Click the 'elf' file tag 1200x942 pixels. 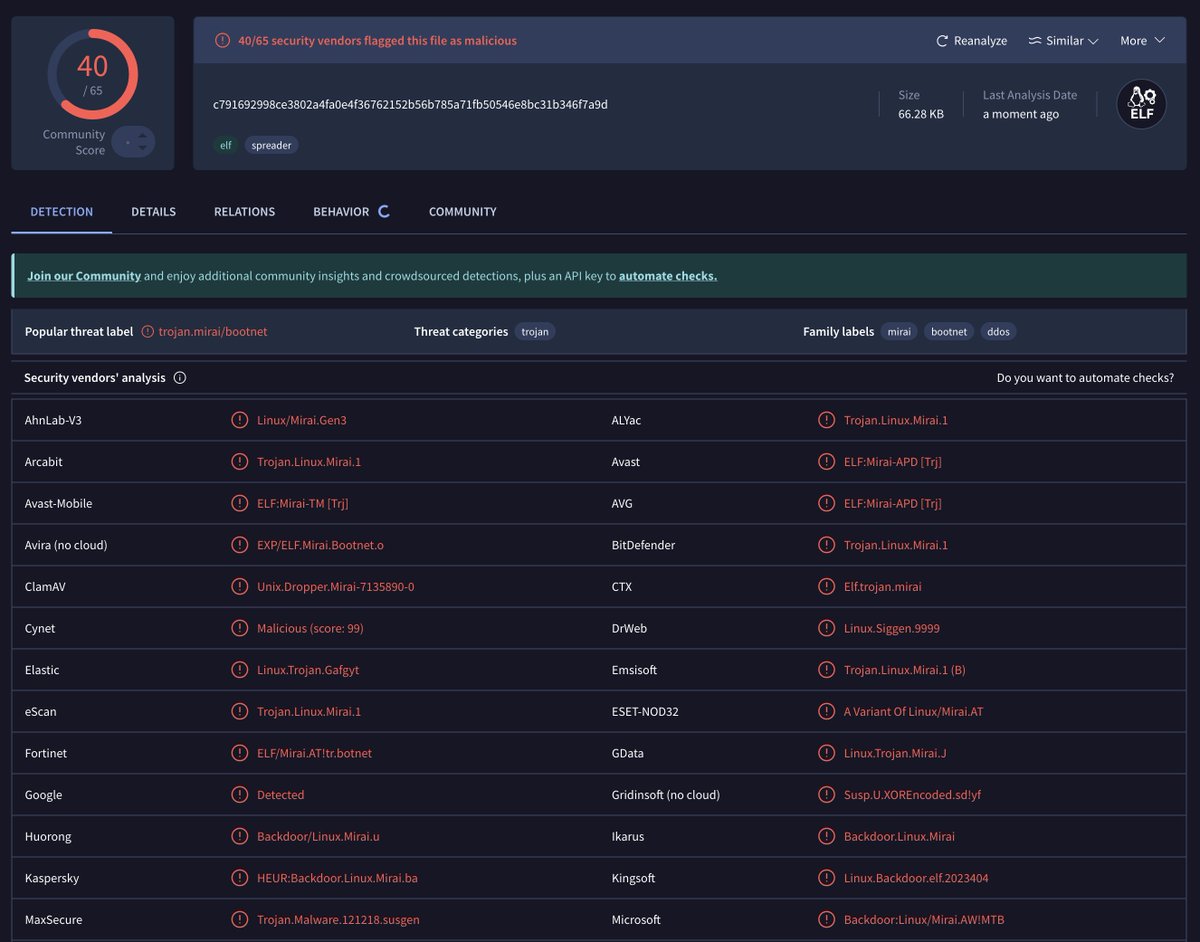226,145
